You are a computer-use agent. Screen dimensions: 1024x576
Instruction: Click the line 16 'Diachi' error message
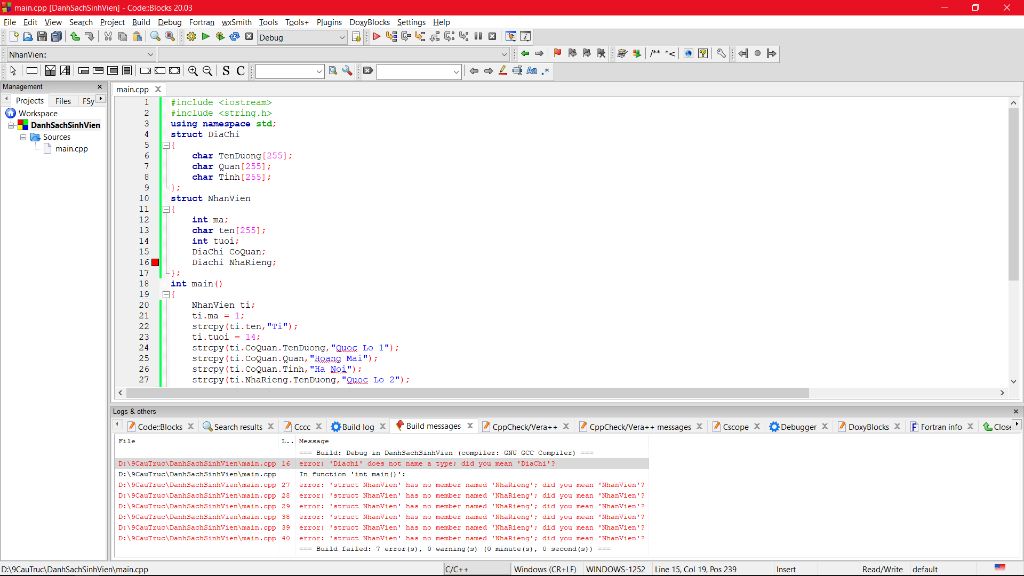coord(383,464)
